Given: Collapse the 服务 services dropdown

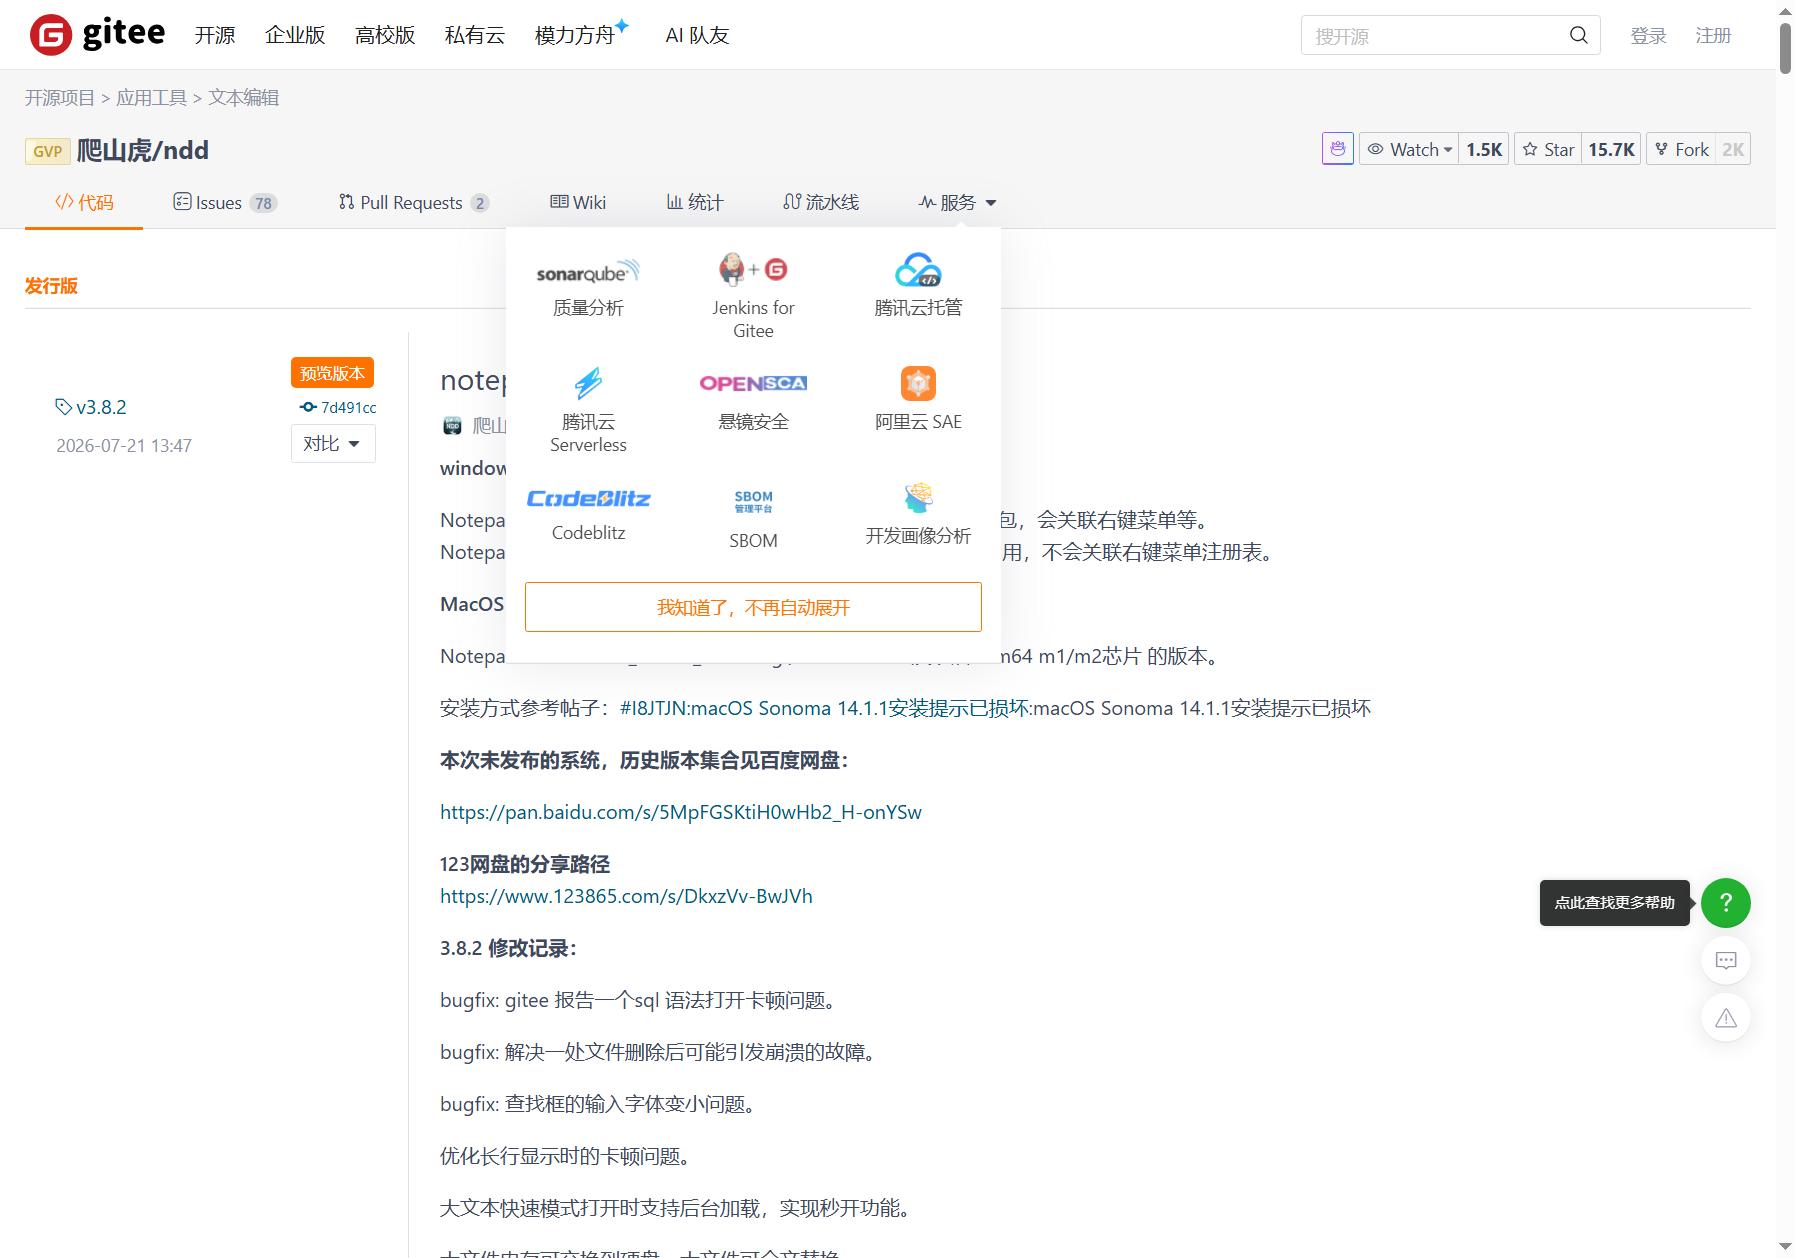Looking at the screenshot, I should [957, 202].
